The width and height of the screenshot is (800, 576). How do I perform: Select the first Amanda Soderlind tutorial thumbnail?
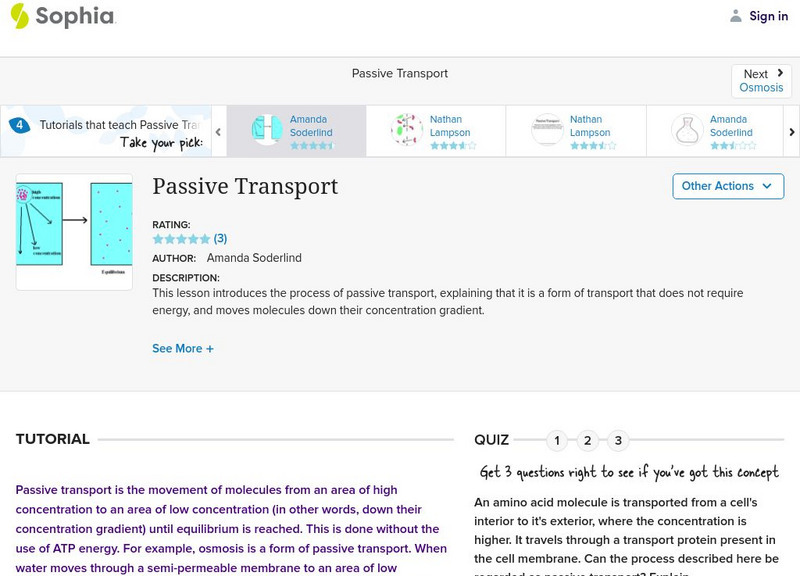pyautogui.click(x=267, y=130)
